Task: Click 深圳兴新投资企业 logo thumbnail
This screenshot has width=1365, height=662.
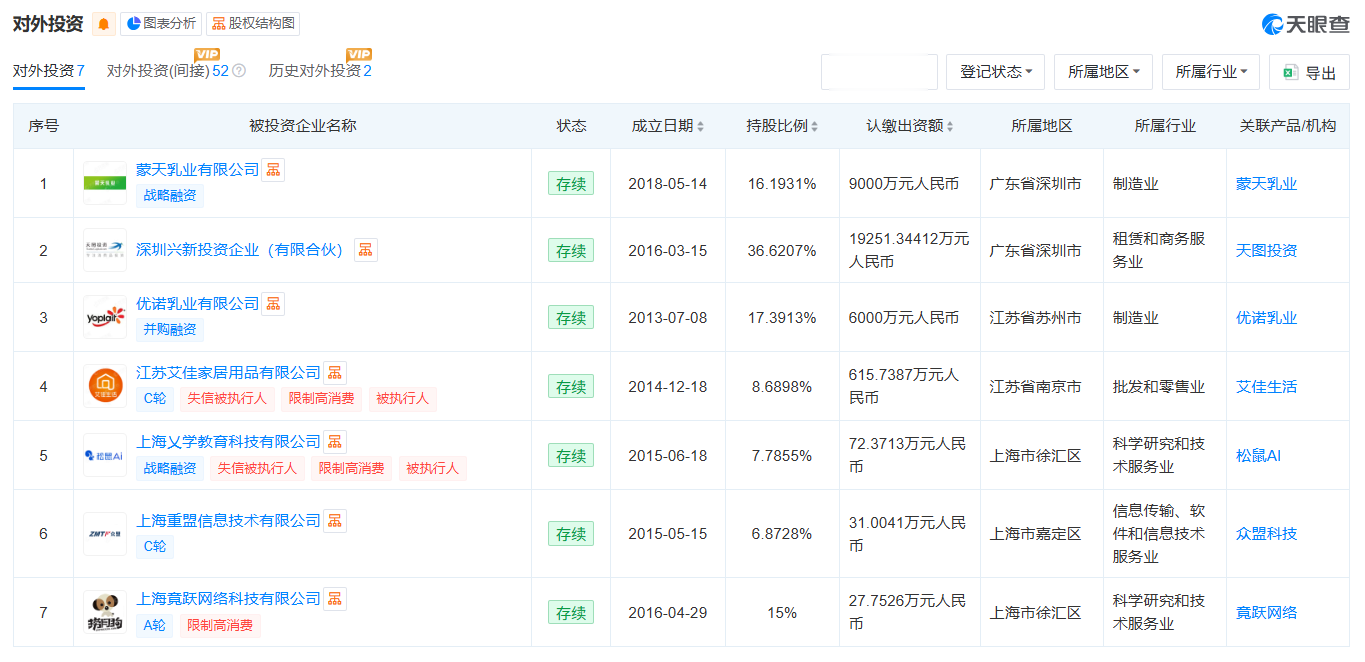Action: click(105, 250)
